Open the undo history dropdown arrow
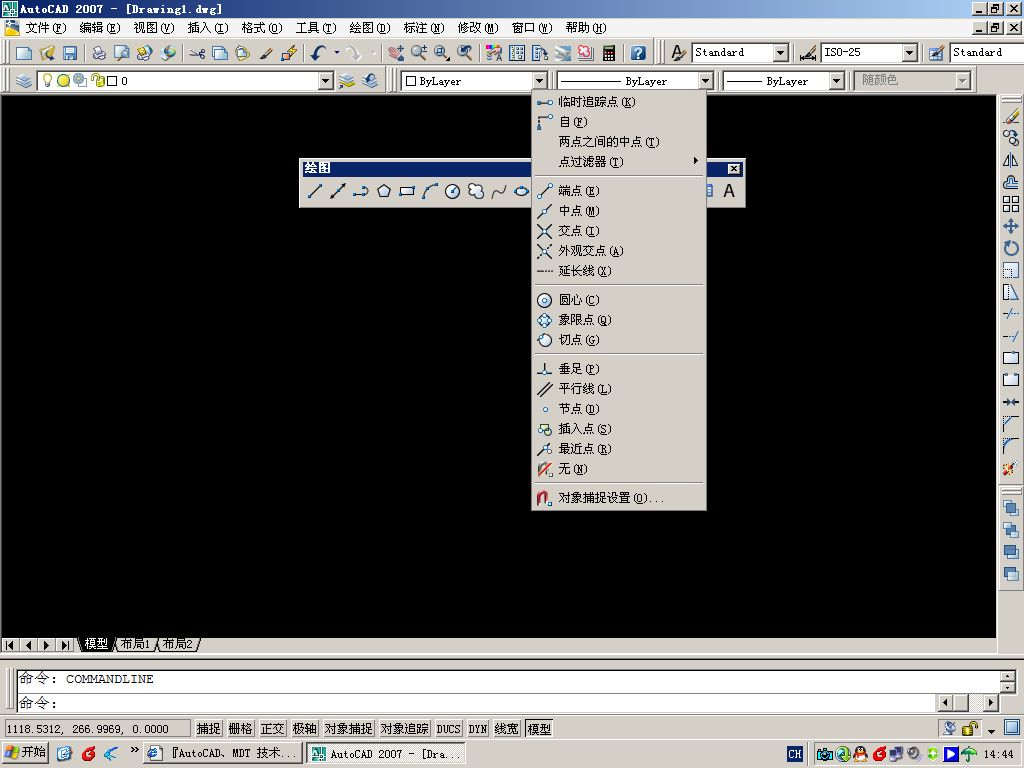The height and width of the screenshot is (768, 1024). coord(337,53)
